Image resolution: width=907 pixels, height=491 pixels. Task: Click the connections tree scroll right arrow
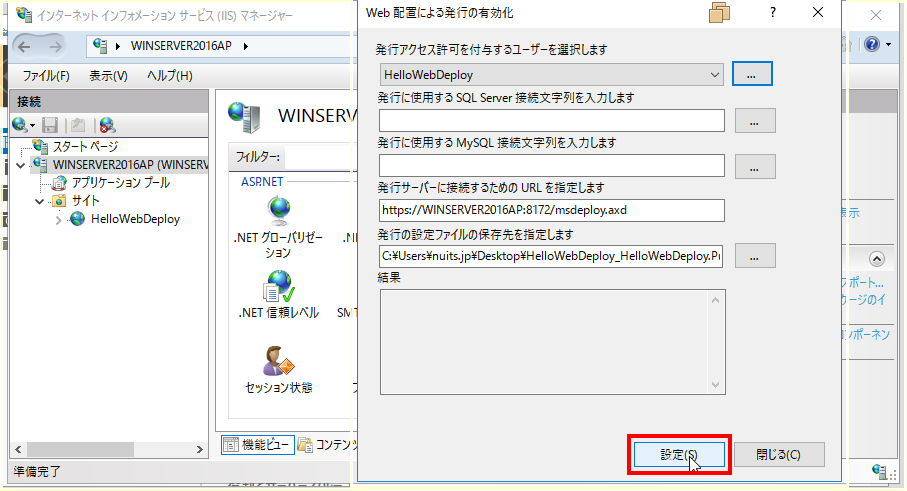click(200, 449)
